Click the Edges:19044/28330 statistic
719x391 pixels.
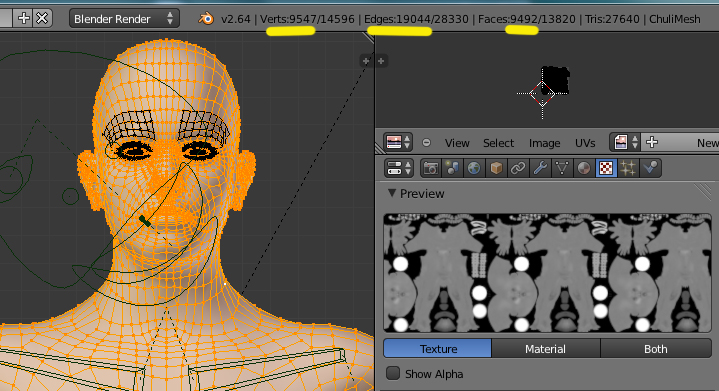[x=416, y=19]
